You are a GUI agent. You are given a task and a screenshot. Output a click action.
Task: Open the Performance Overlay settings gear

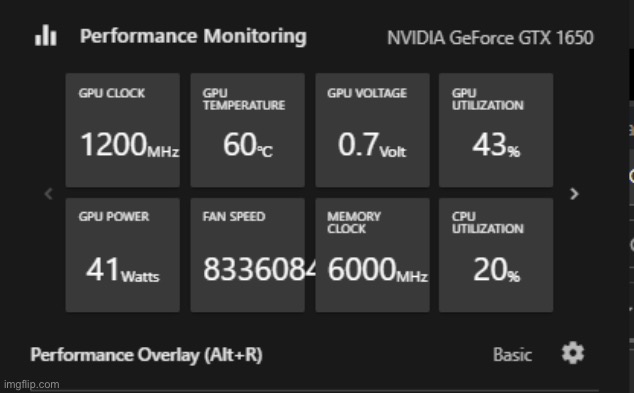pos(573,353)
